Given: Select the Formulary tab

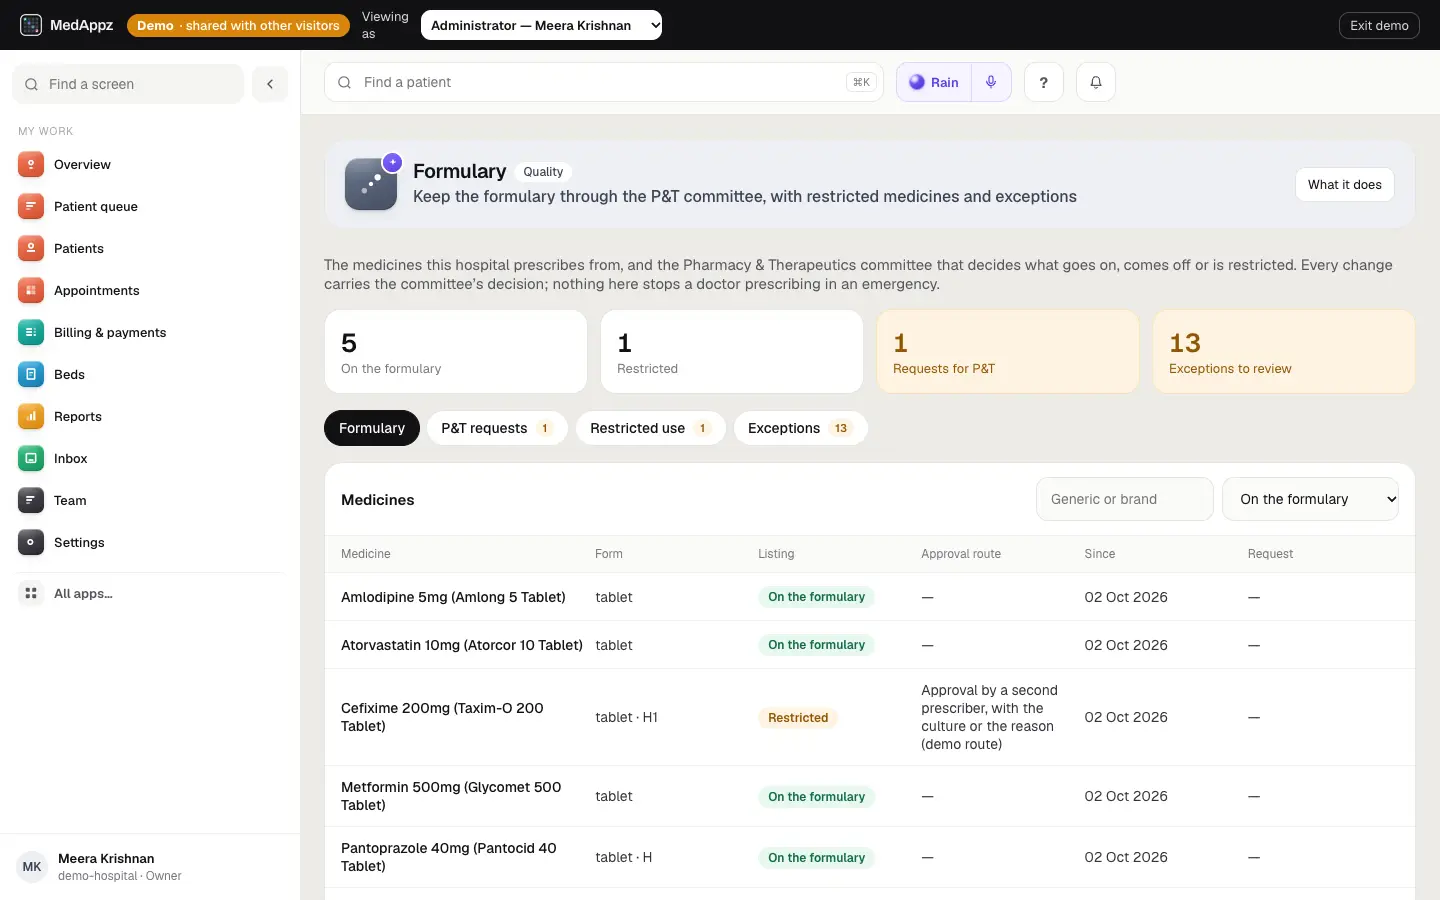Looking at the screenshot, I should tap(372, 428).
